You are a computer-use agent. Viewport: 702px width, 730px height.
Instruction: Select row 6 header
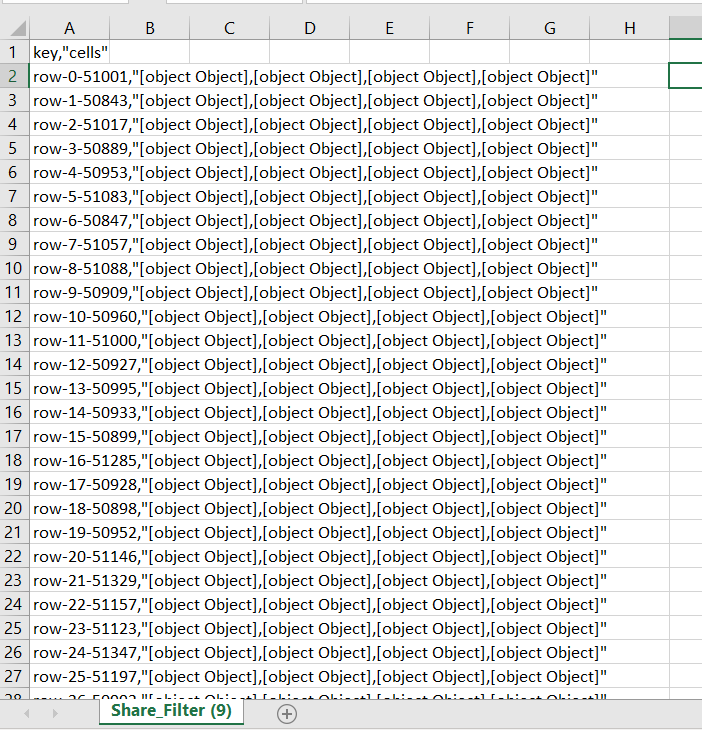(x=14, y=172)
